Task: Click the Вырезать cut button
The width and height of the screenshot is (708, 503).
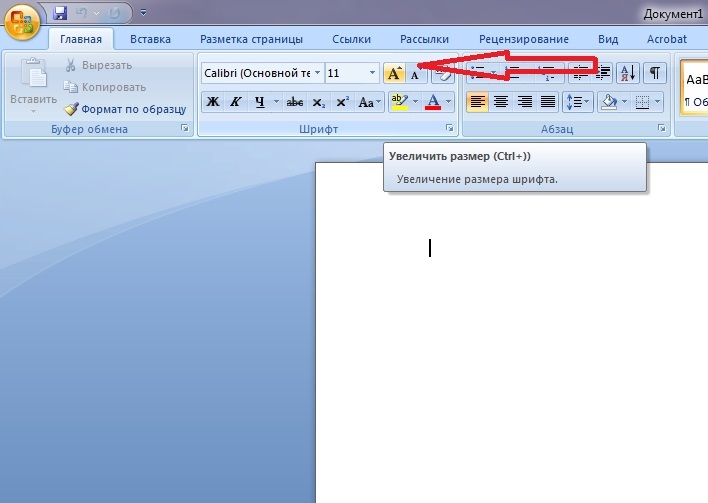Action: [98, 65]
